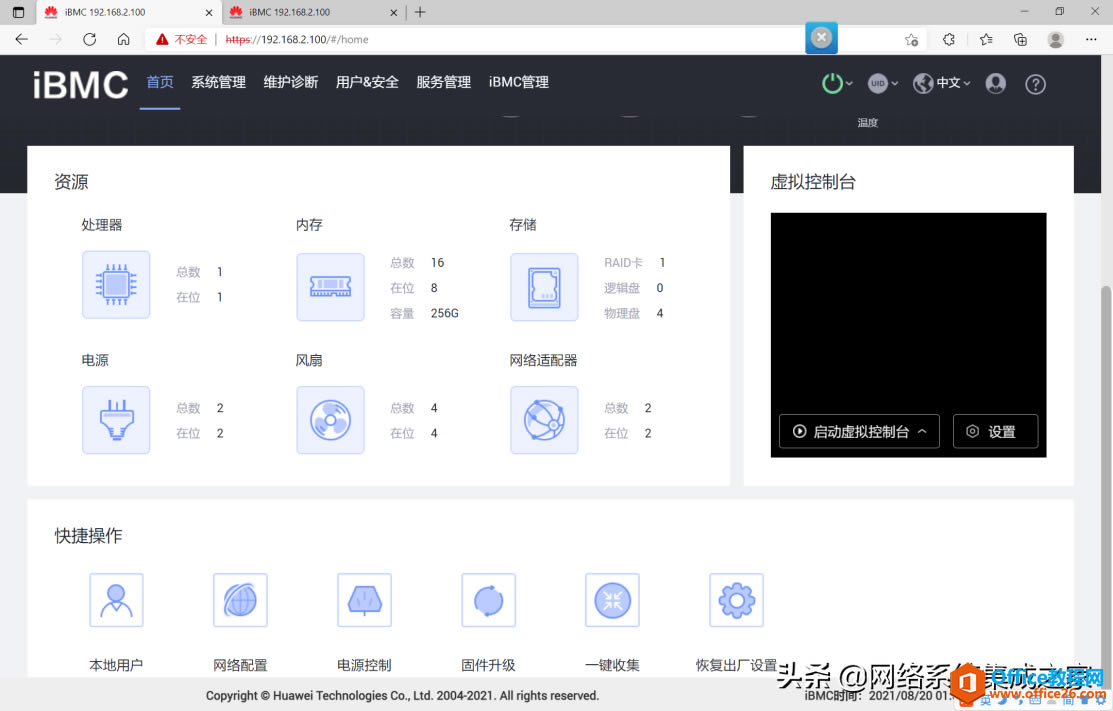The image size is (1113, 711).
Task: Dismiss the blue X overlay button
Action: (x=821, y=38)
